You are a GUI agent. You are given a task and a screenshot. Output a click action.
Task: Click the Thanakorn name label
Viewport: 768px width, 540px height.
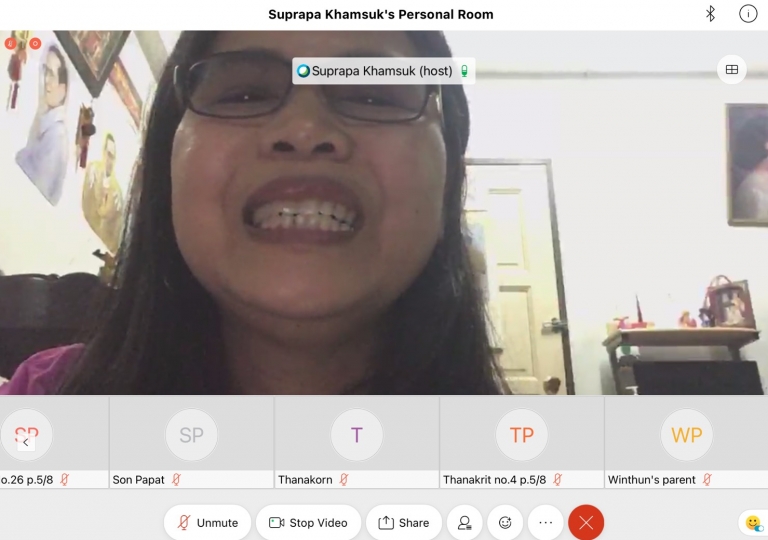(305, 480)
